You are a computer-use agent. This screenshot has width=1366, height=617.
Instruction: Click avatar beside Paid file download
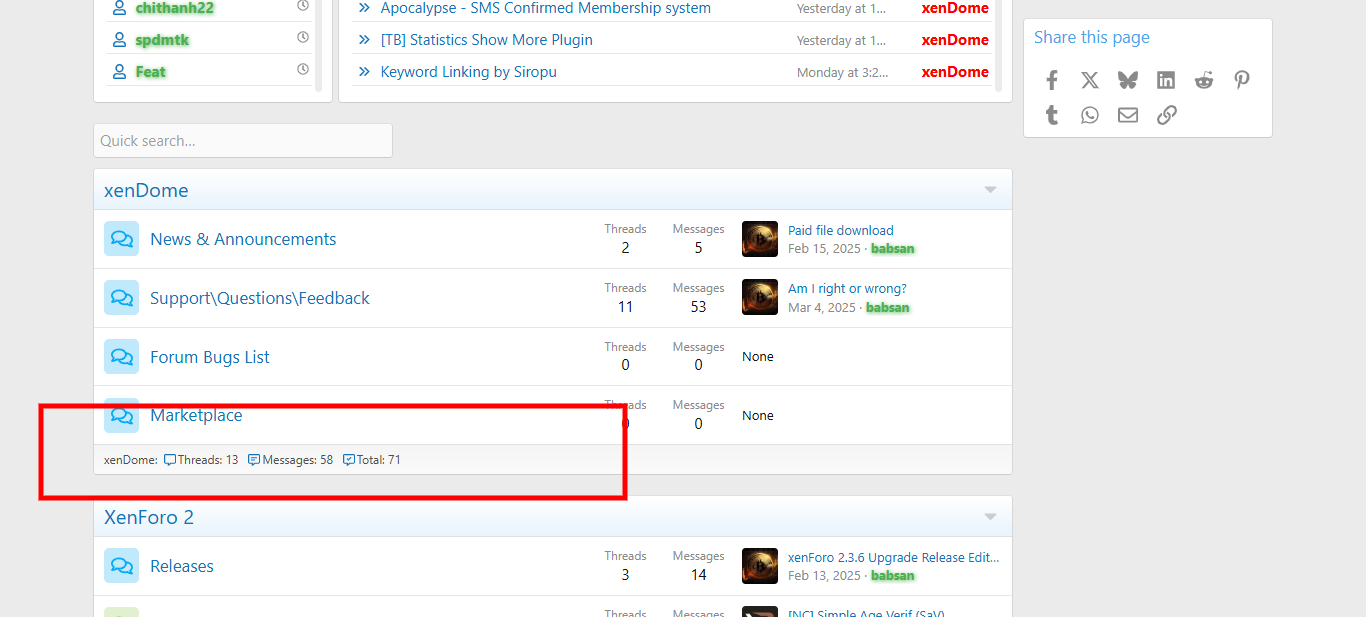[x=760, y=239]
